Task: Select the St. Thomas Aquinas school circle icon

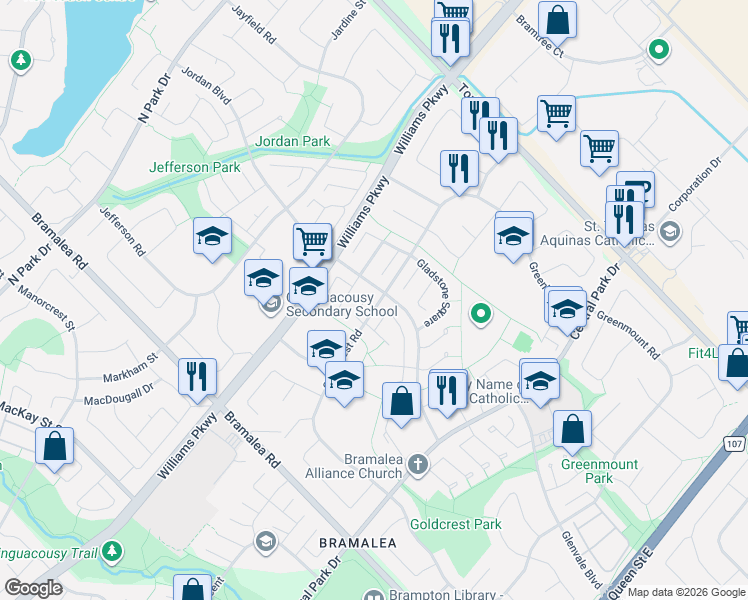Action: click(x=670, y=232)
